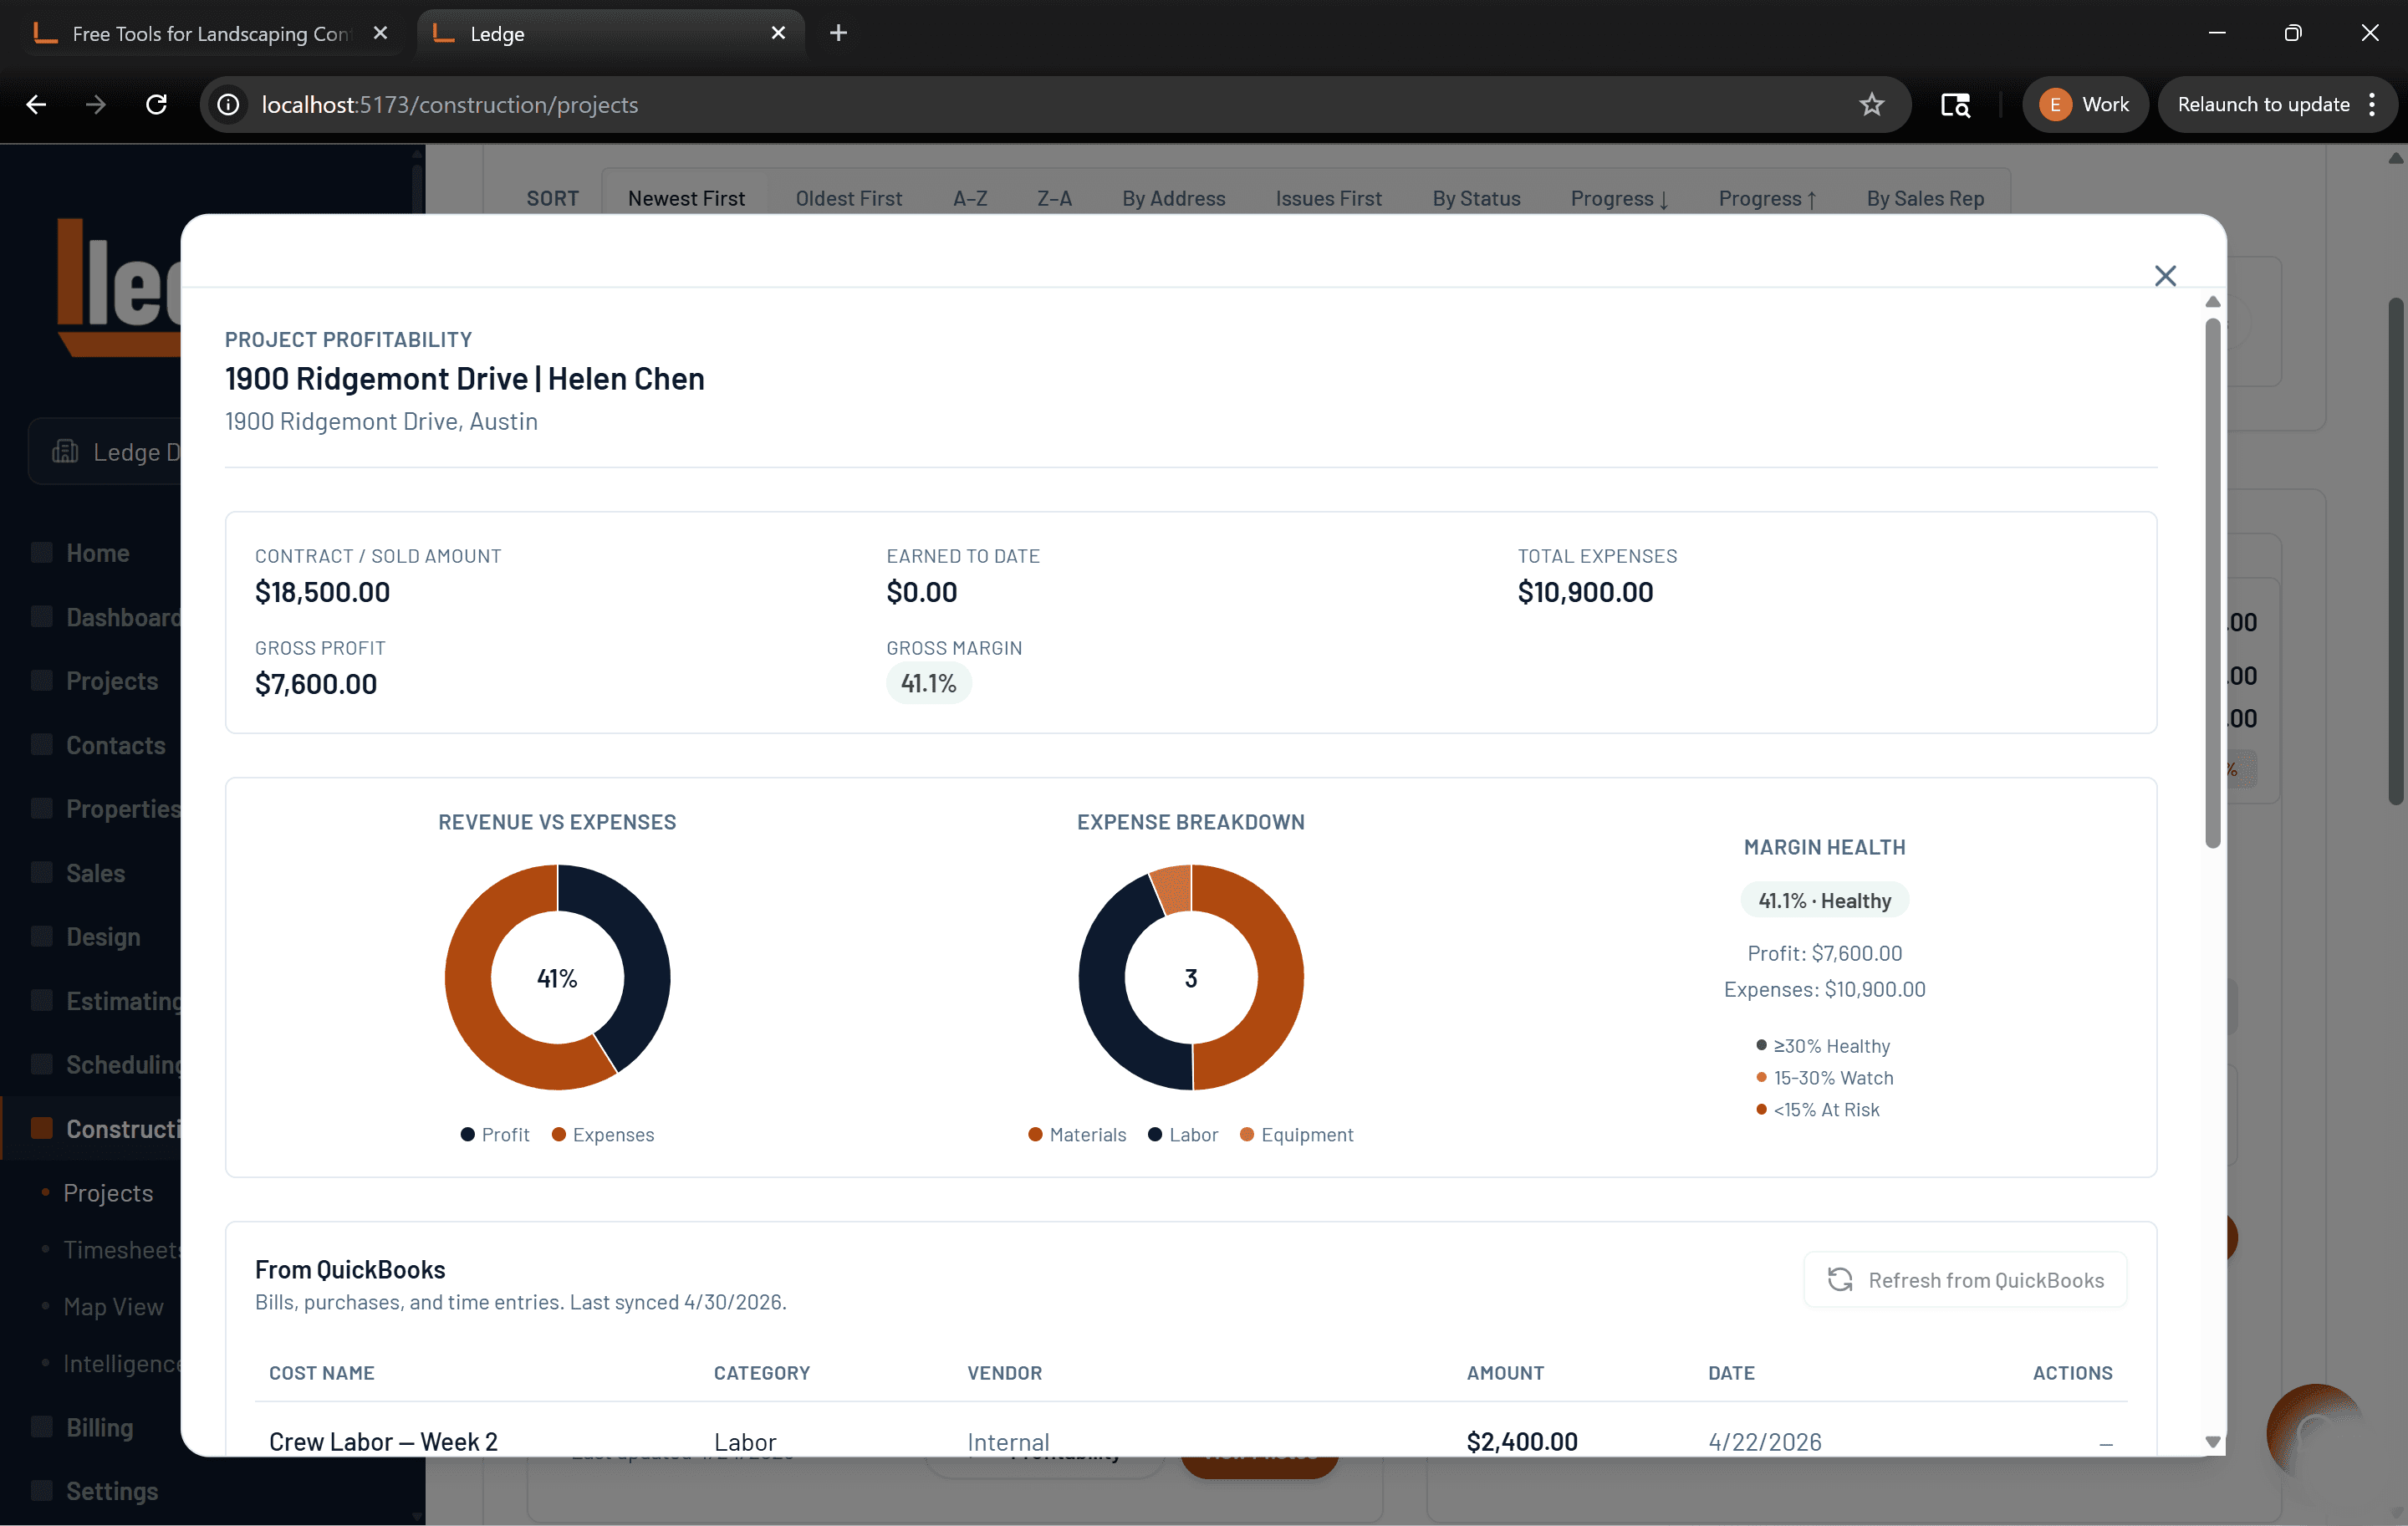This screenshot has width=2408, height=1526.
Task: Close the Ledge browser tab
Action: [778, 33]
